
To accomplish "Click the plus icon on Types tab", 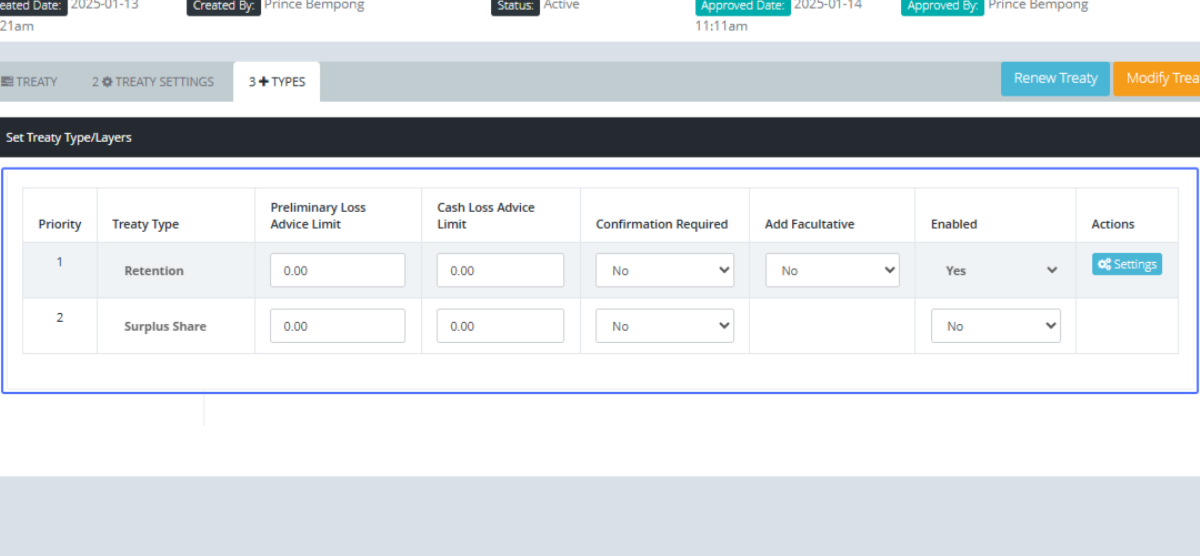I will (264, 82).
